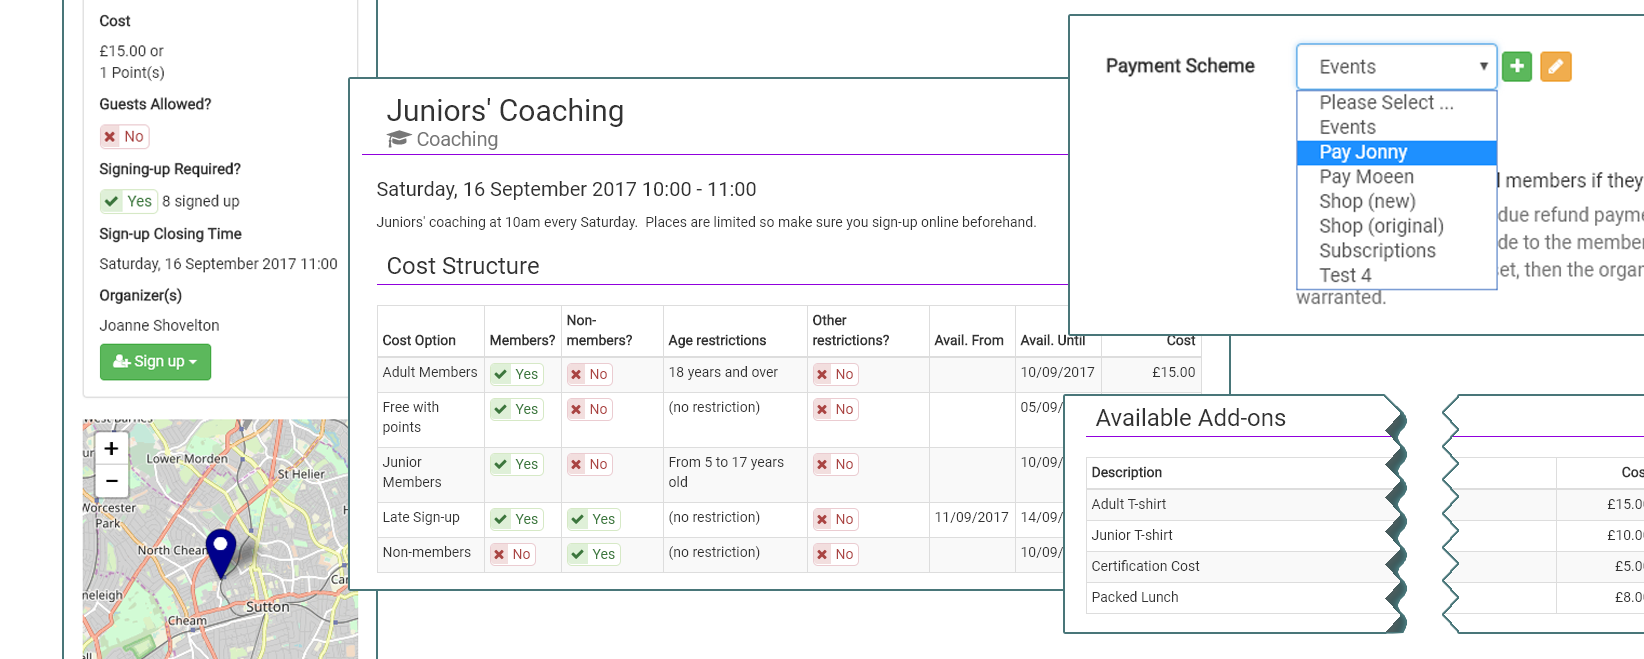
Task: Click the graduation cap Coaching icon
Action: tap(399, 139)
